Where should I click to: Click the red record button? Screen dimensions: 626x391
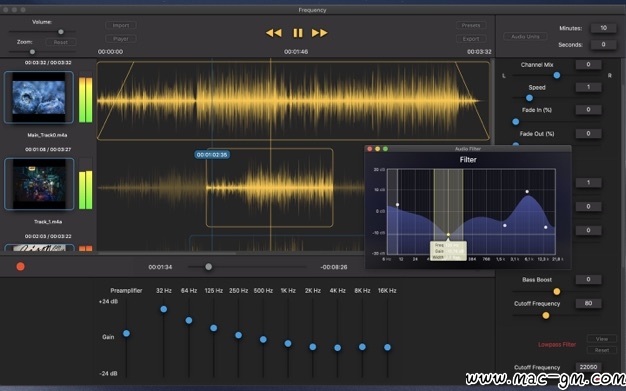pyautogui.click(x=20, y=266)
